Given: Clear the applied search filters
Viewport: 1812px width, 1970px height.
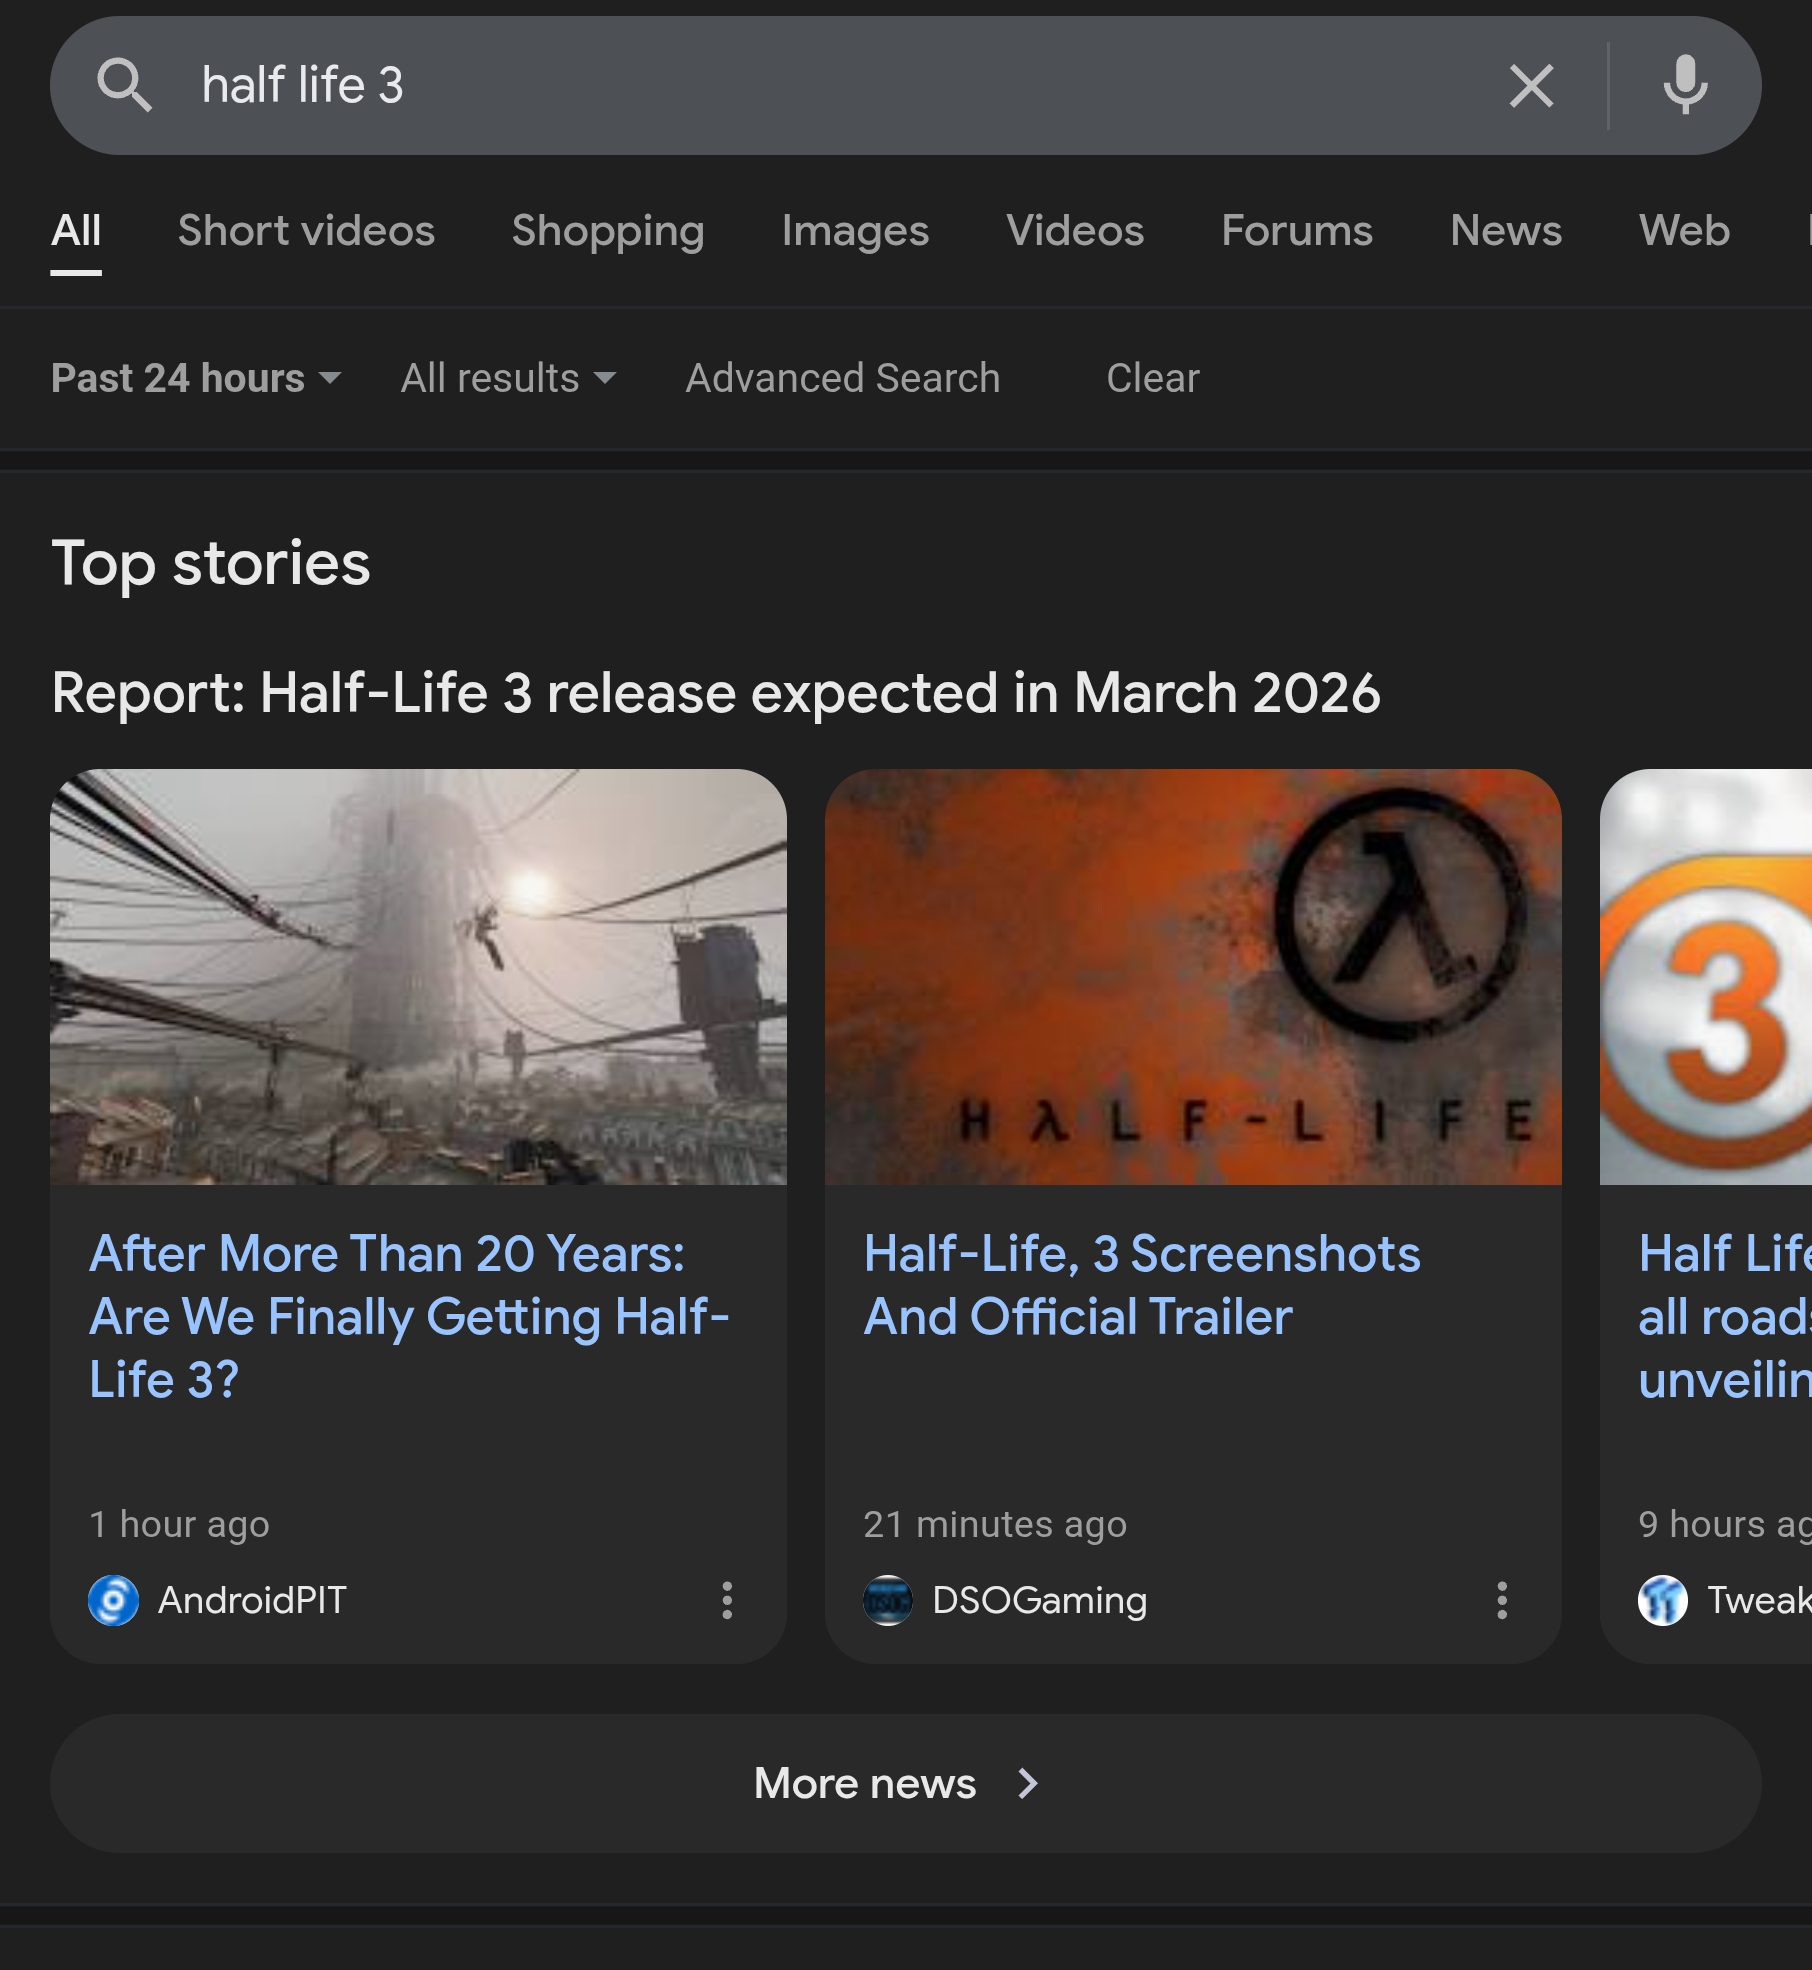Looking at the screenshot, I should coord(1152,378).
